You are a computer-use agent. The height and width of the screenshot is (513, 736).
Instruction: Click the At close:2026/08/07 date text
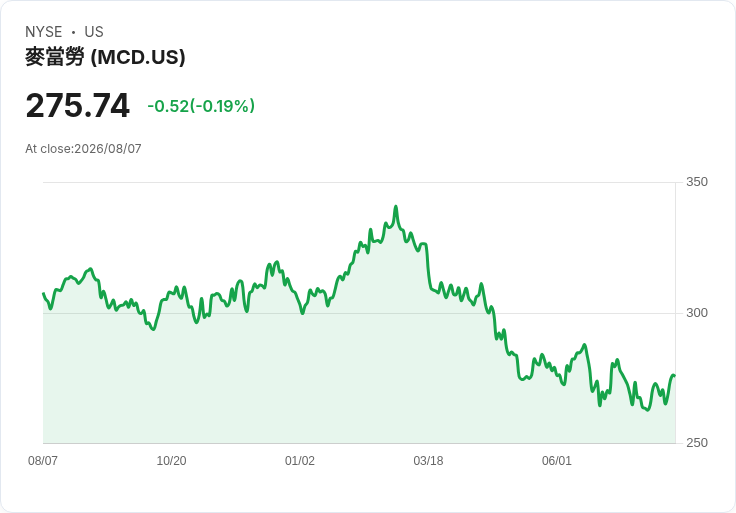(x=83, y=149)
